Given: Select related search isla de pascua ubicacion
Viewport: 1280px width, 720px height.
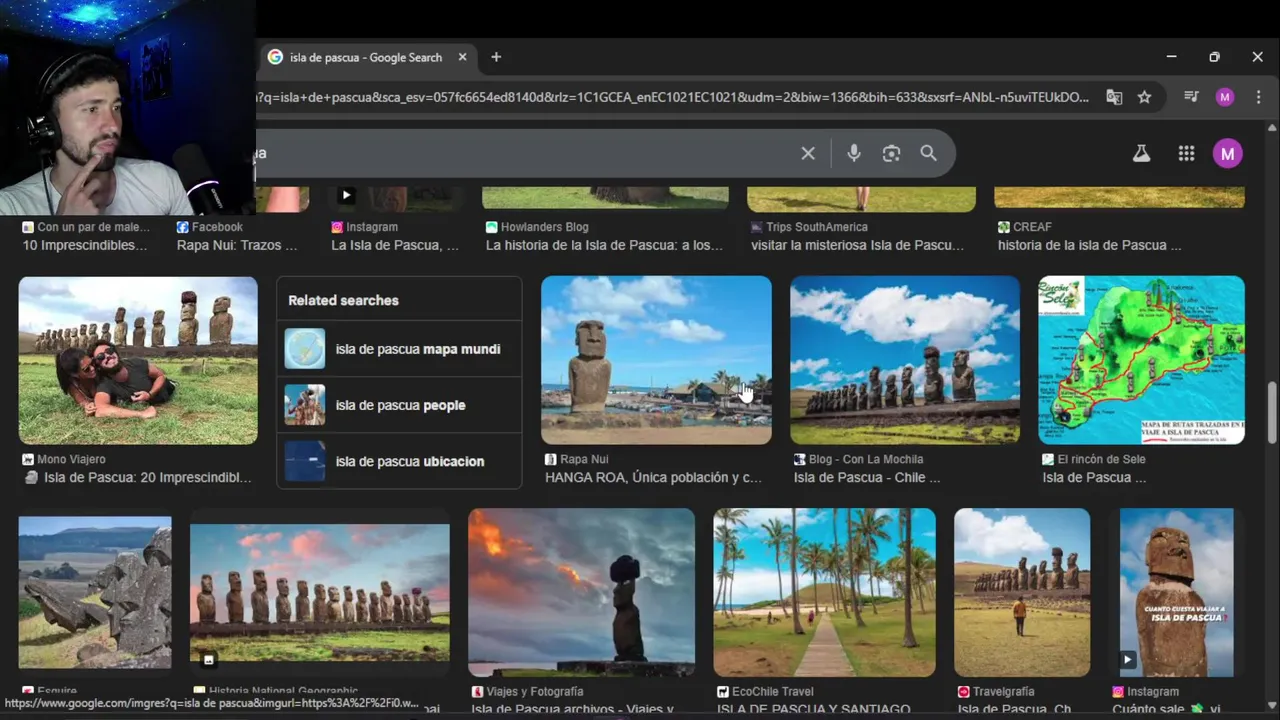Looking at the screenshot, I should (399, 461).
